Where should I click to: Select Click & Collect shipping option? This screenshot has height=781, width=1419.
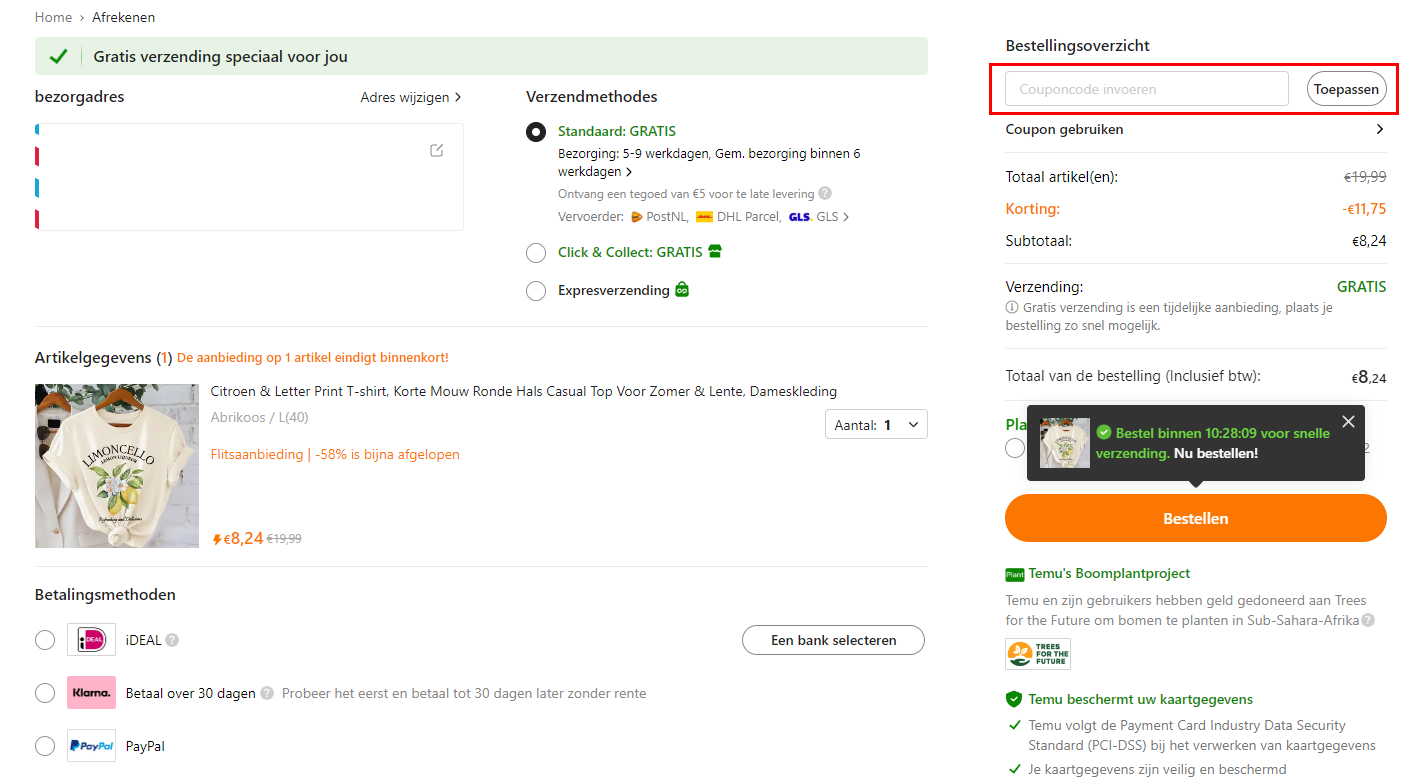pos(536,253)
